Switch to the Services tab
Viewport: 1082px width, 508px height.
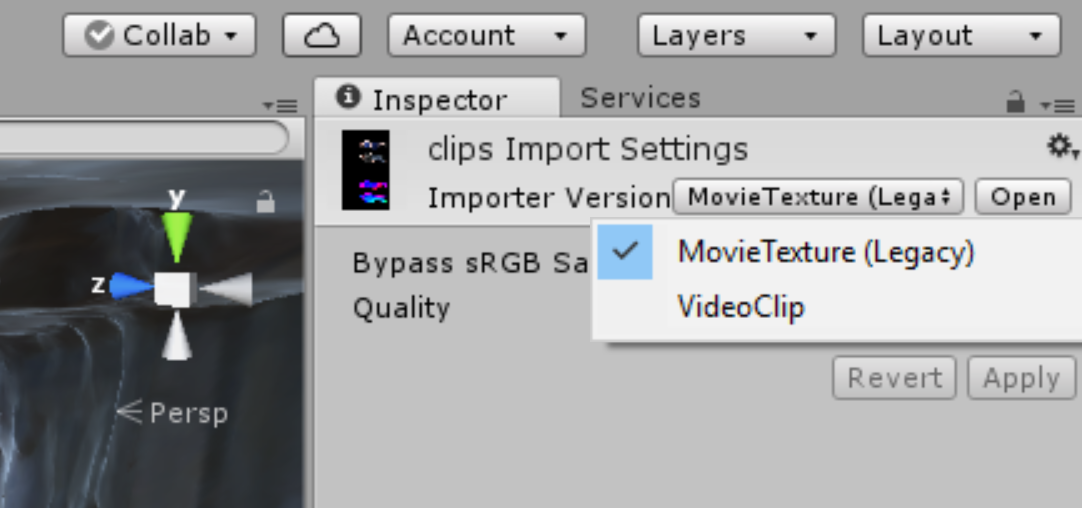(640, 98)
